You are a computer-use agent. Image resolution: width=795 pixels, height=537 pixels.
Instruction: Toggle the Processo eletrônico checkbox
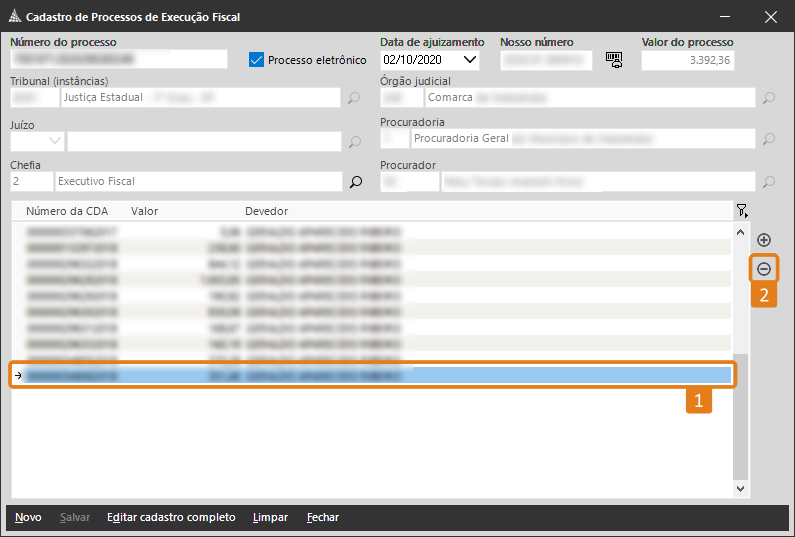256,60
